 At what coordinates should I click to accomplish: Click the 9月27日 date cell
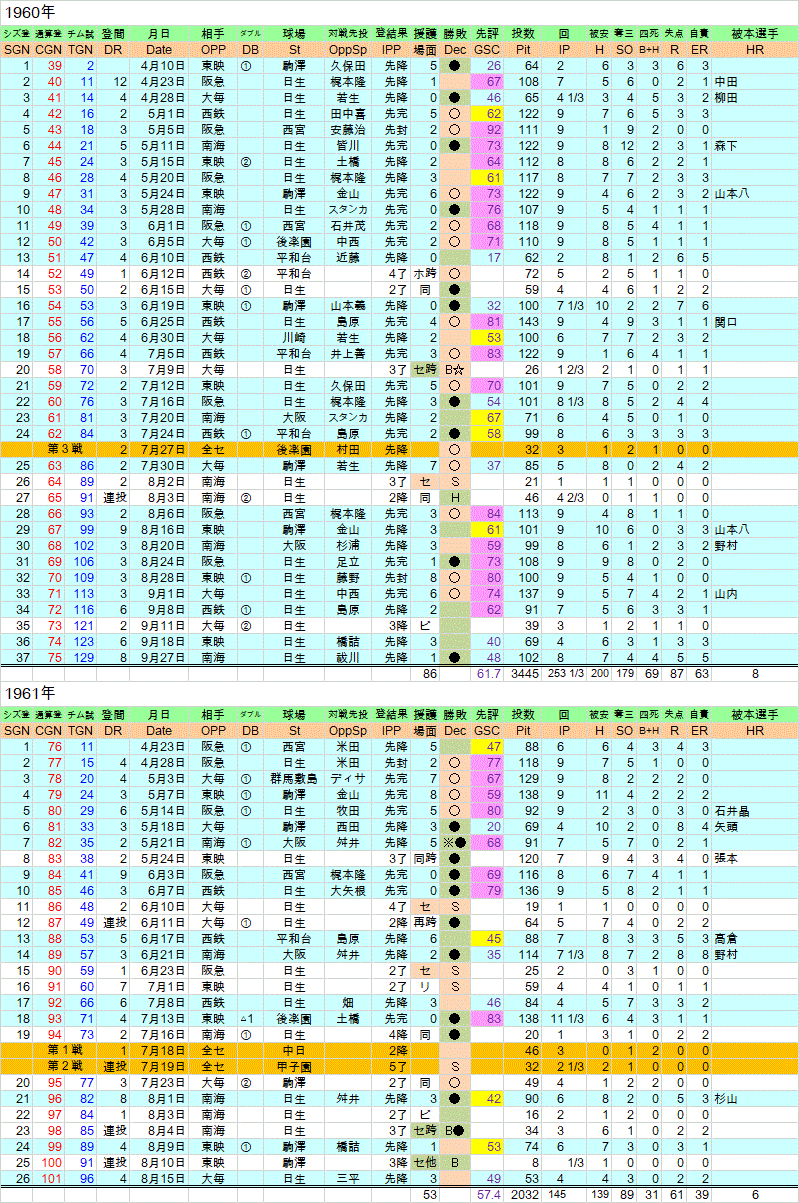158,658
